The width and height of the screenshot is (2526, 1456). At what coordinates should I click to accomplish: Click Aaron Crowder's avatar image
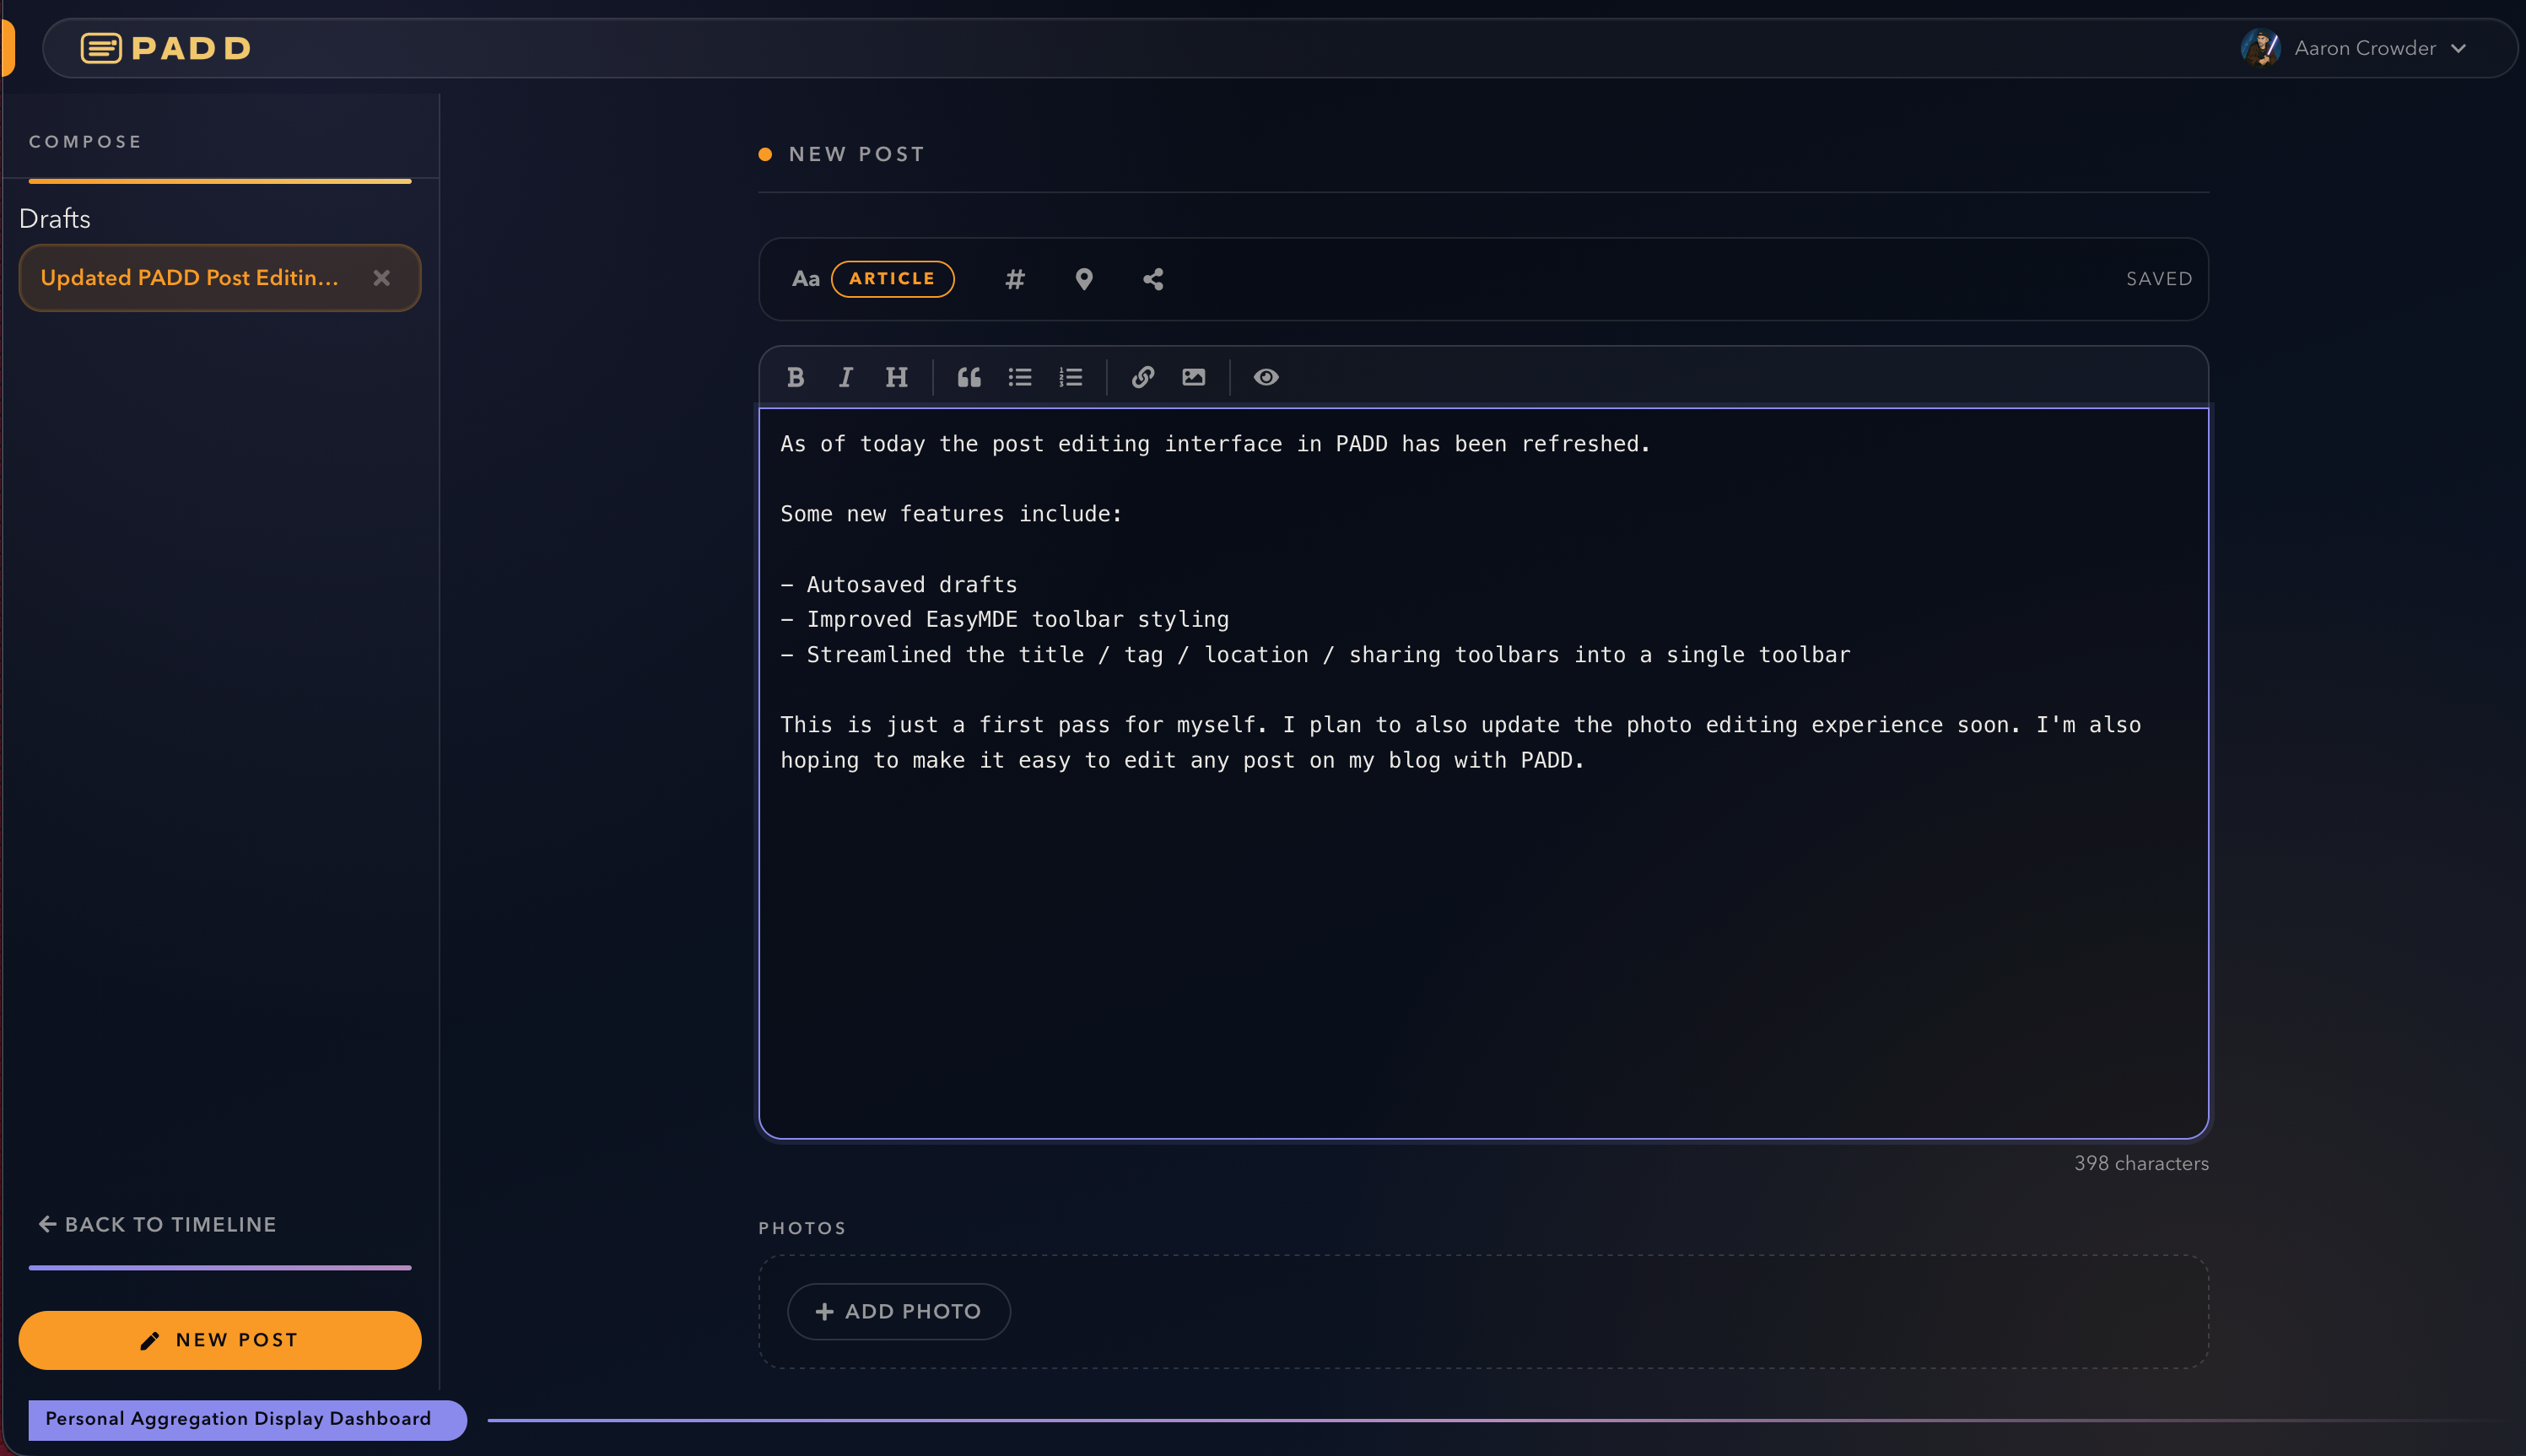(2260, 48)
